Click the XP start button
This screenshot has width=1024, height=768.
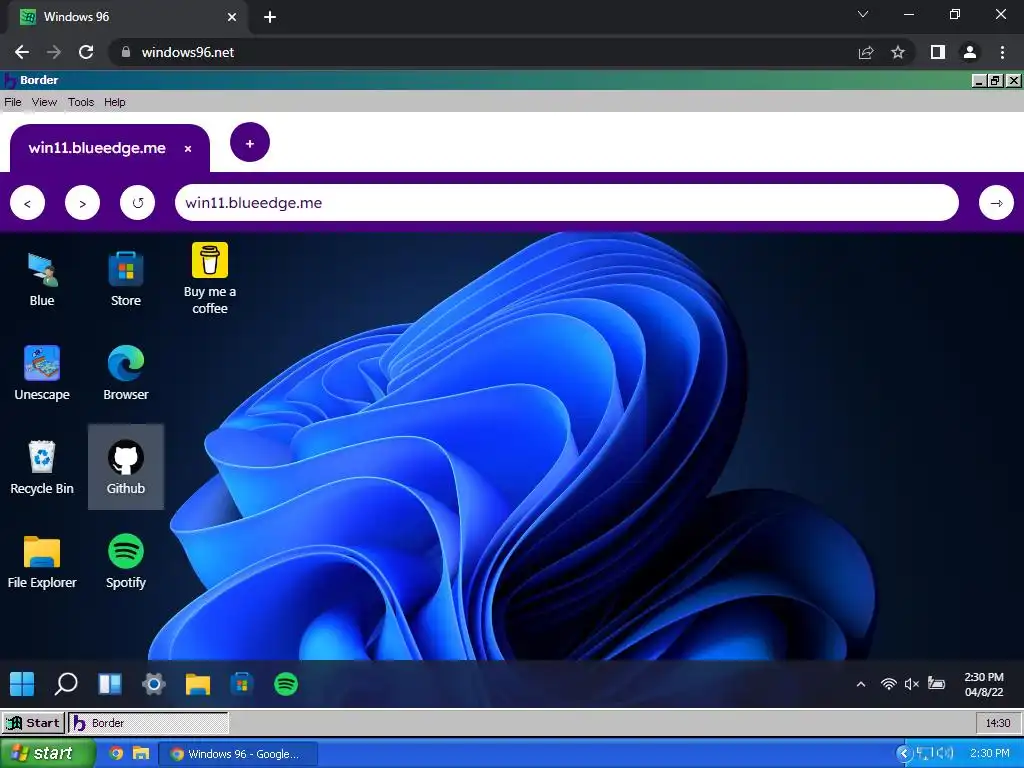pos(47,754)
